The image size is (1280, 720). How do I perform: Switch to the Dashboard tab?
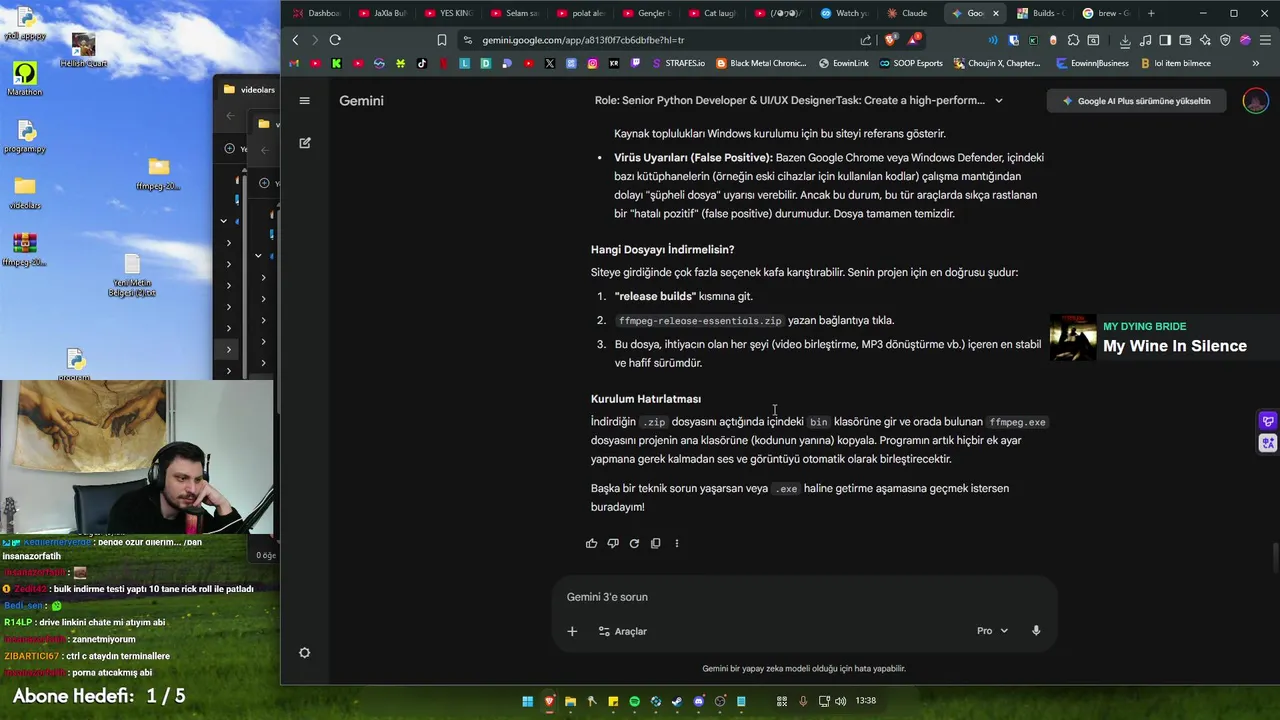click(316, 13)
